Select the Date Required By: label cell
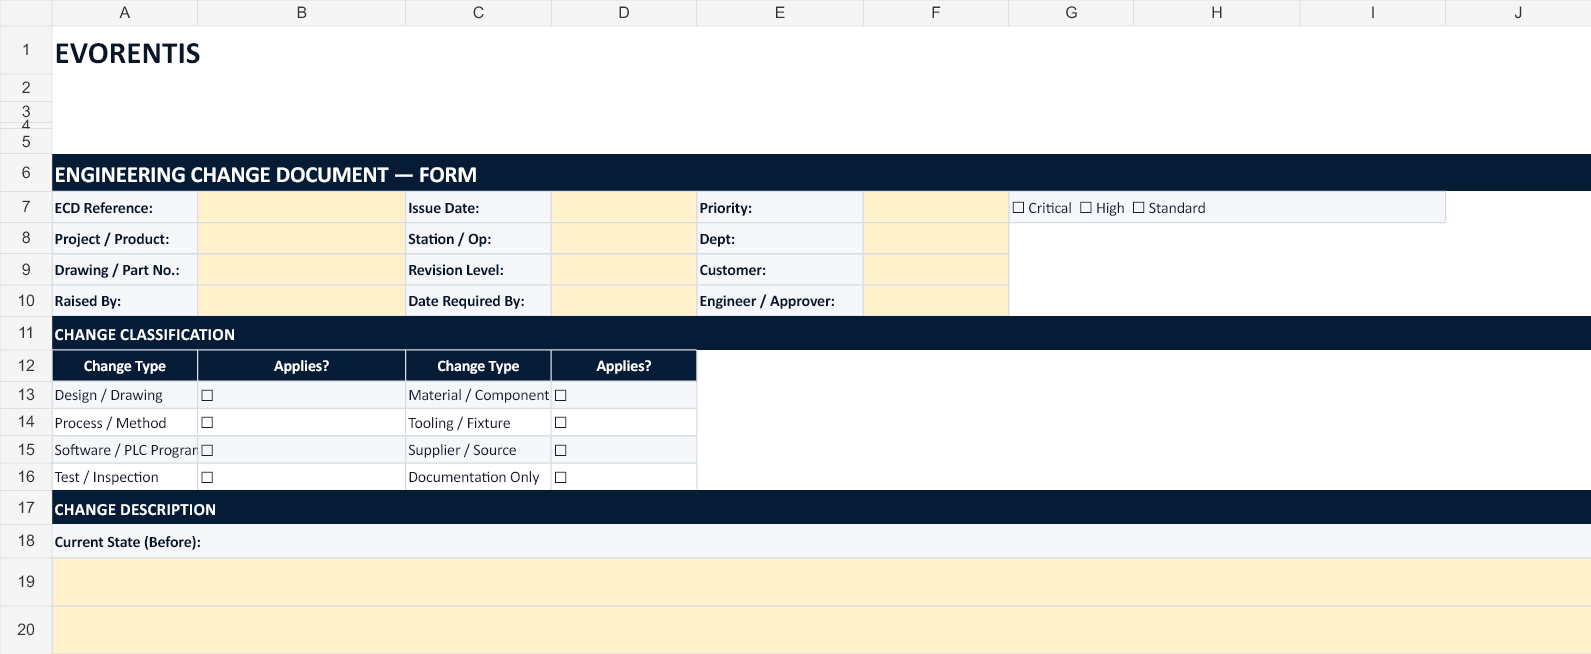This screenshot has width=1591, height=654. click(478, 301)
